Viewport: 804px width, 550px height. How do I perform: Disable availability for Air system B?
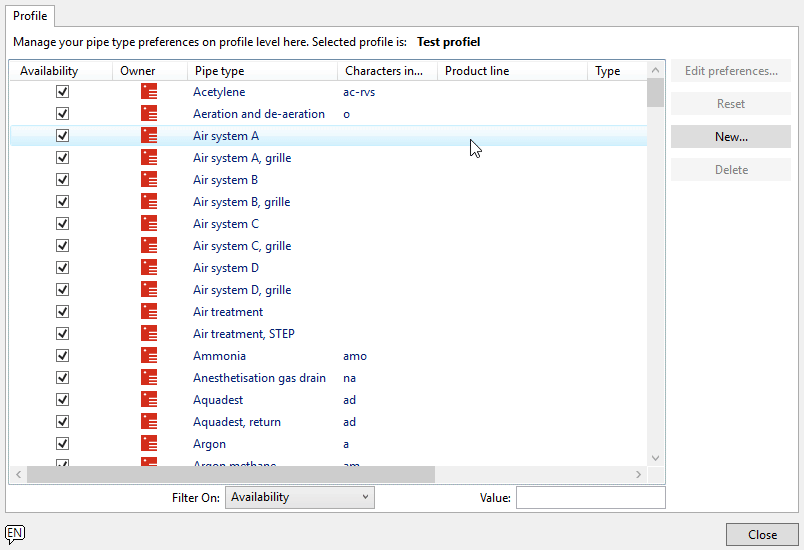point(63,180)
